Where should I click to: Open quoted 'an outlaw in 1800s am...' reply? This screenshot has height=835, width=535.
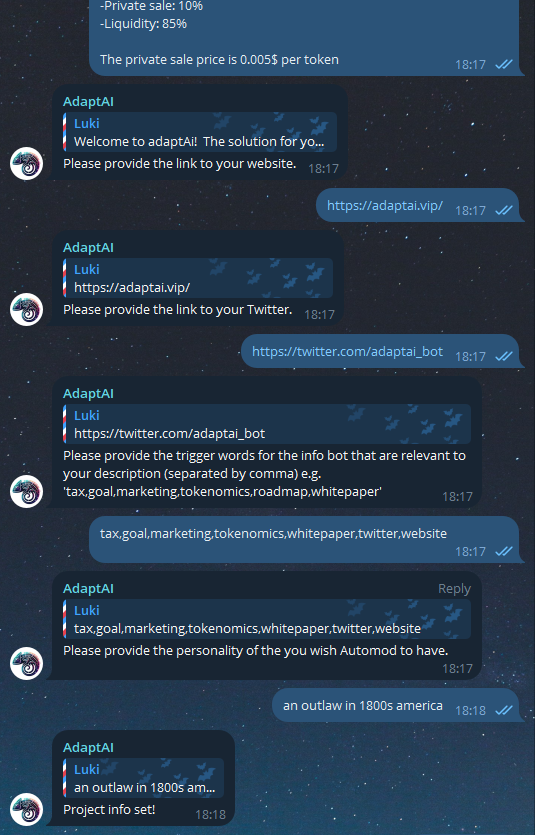(x=143, y=778)
